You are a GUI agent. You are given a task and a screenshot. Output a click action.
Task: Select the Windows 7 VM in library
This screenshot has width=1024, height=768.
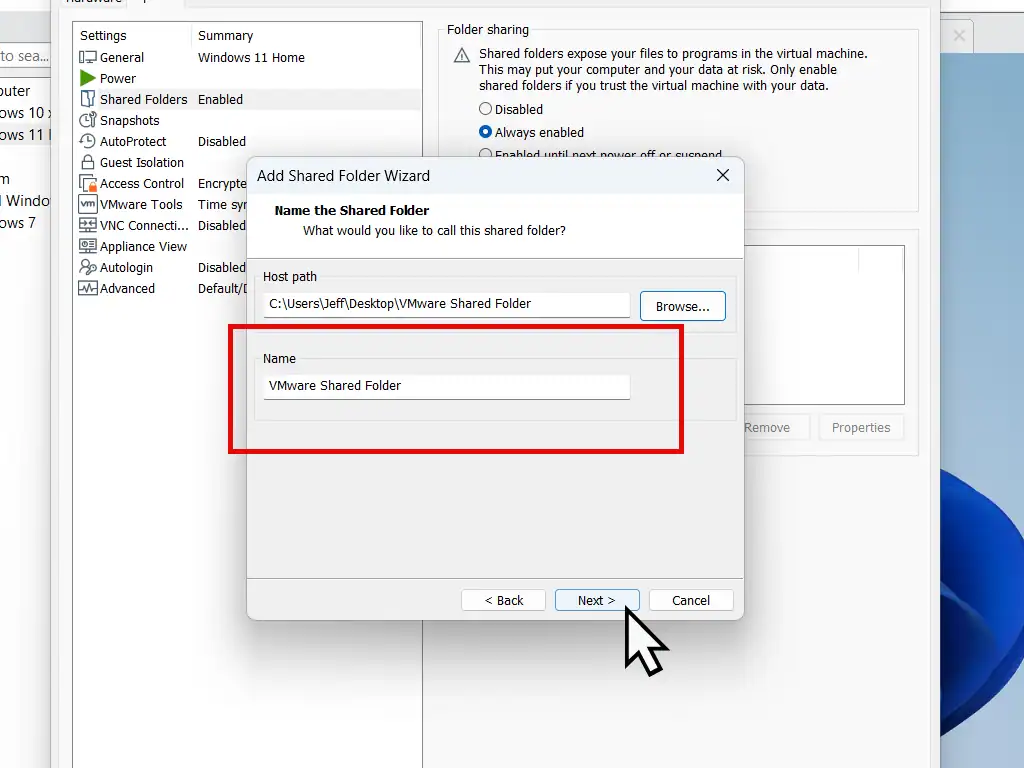pyautogui.click(x=18, y=223)
